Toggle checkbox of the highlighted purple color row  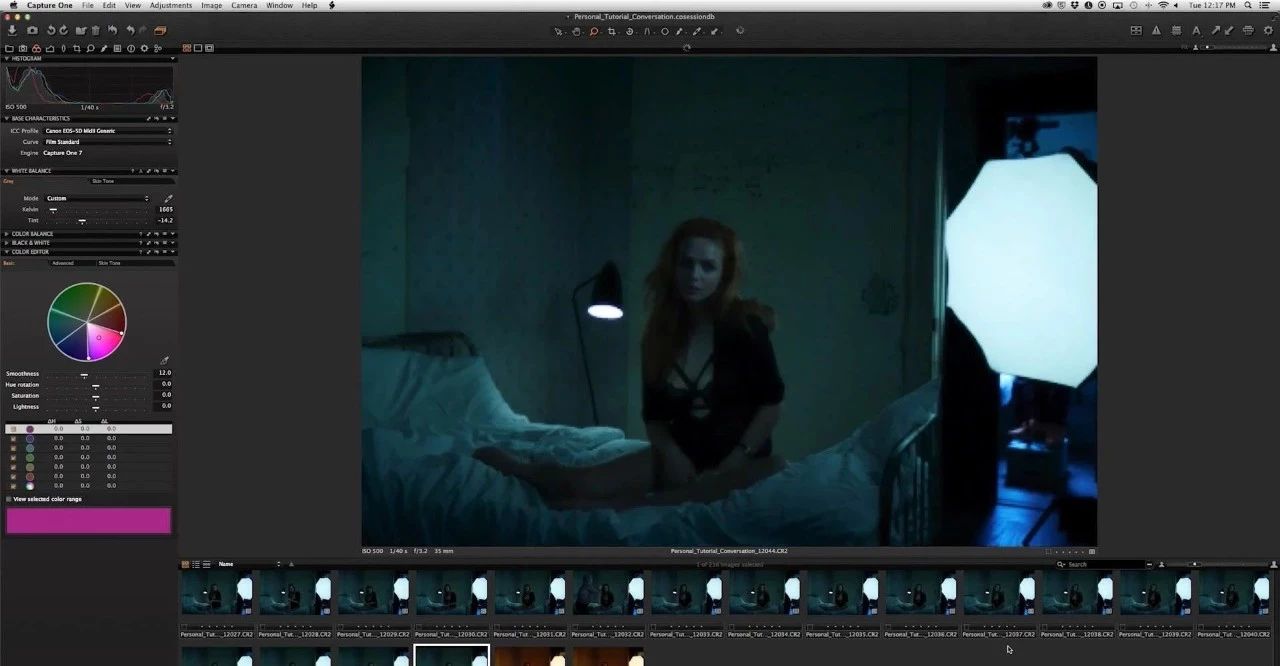point(13,429)
